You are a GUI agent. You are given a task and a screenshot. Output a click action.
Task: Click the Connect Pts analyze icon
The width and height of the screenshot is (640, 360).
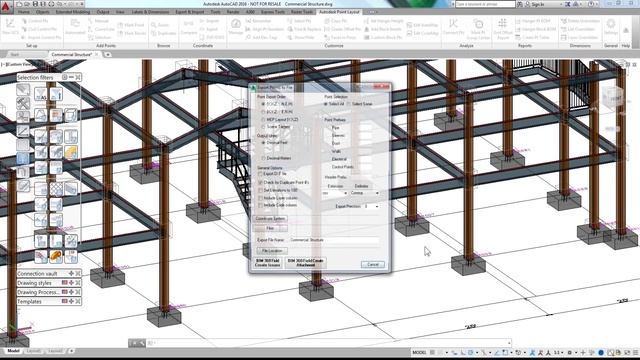[x=453, y=28]
